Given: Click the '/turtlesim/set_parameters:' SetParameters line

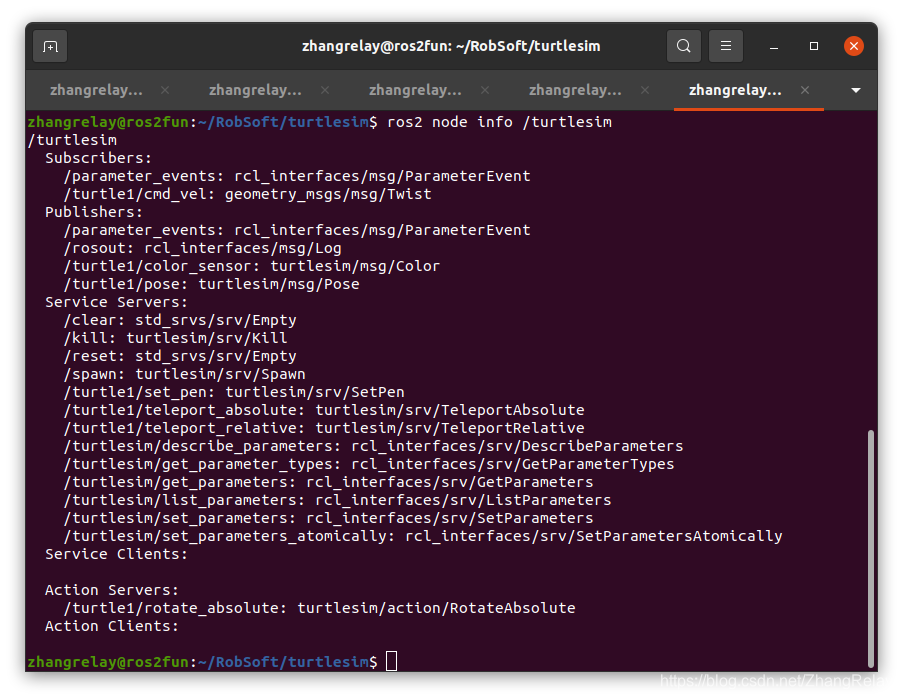Looking at the screenshot, I should [x=328, y=518].
